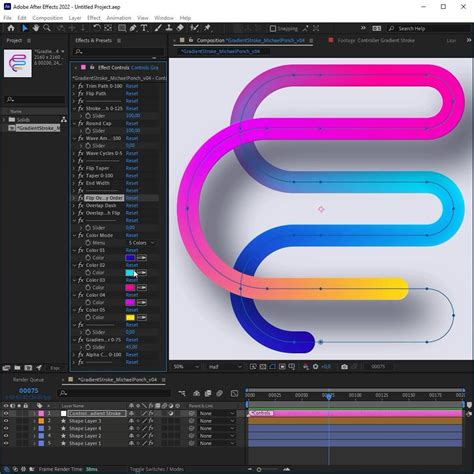Screen dimensions: 474x474
Task: Hide Shape Layer 3 with eye icon
Action: coord(6,421)
